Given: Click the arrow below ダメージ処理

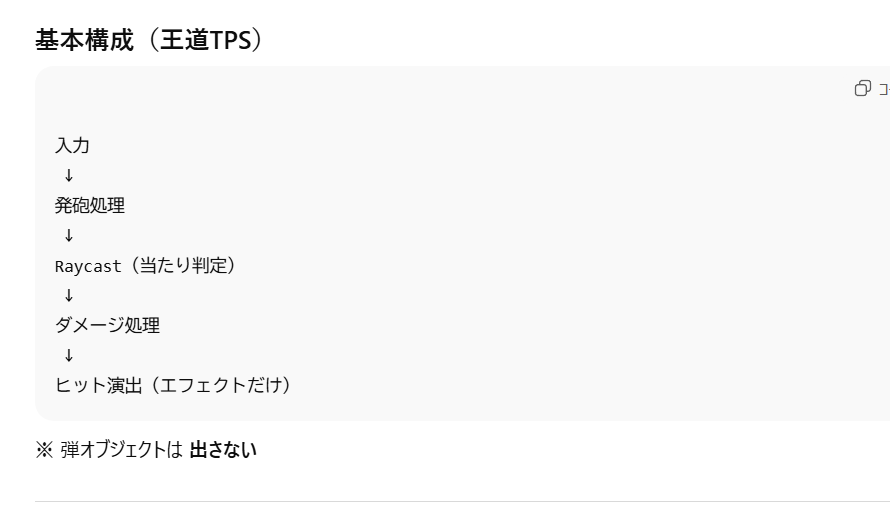Looking at the screenshot, I should (x=69, y=355).
